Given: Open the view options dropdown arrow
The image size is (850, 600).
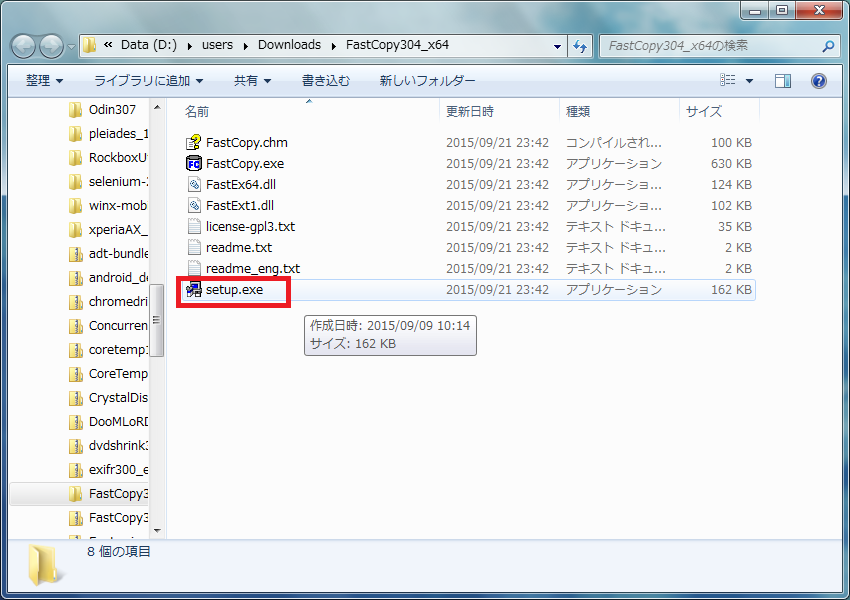Looking at the screenshot, I should click(750, 81).
